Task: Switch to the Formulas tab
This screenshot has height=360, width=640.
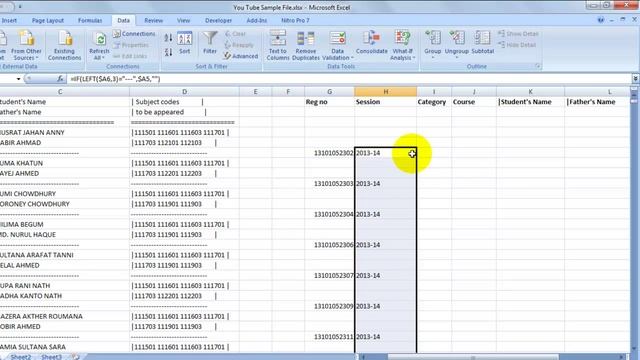Action: click(x=90, y=20)
